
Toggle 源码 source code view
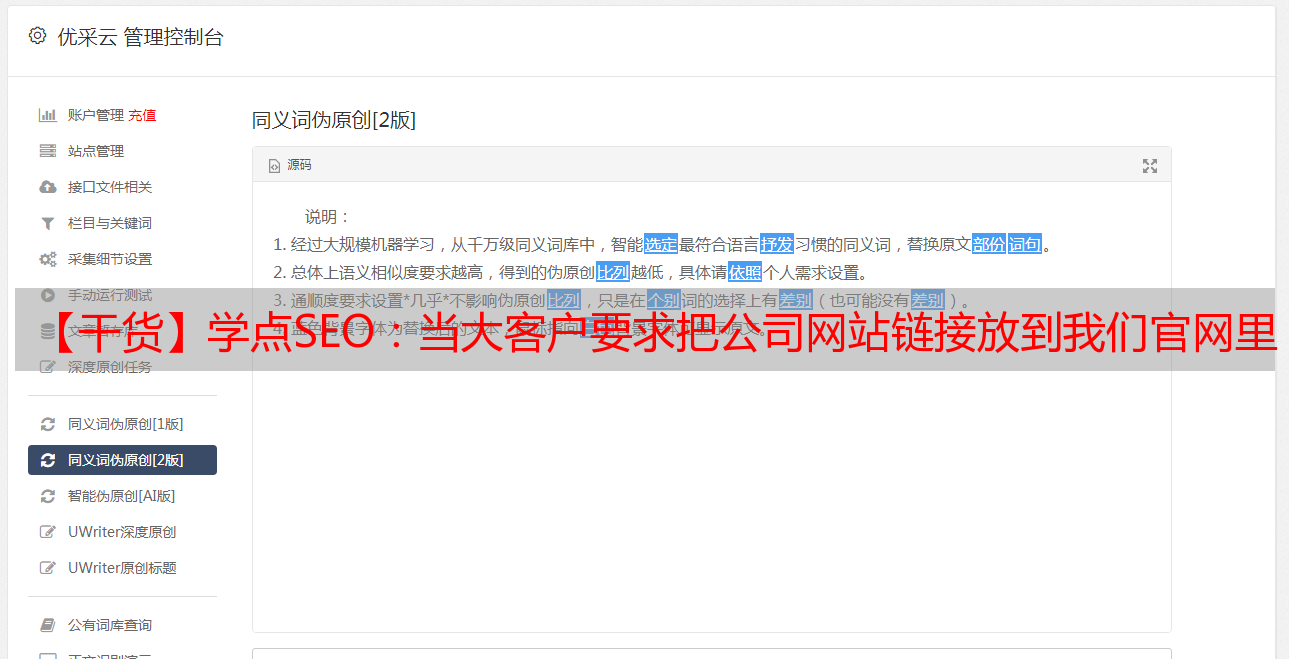pyautogui.click(x=290, y=165)
